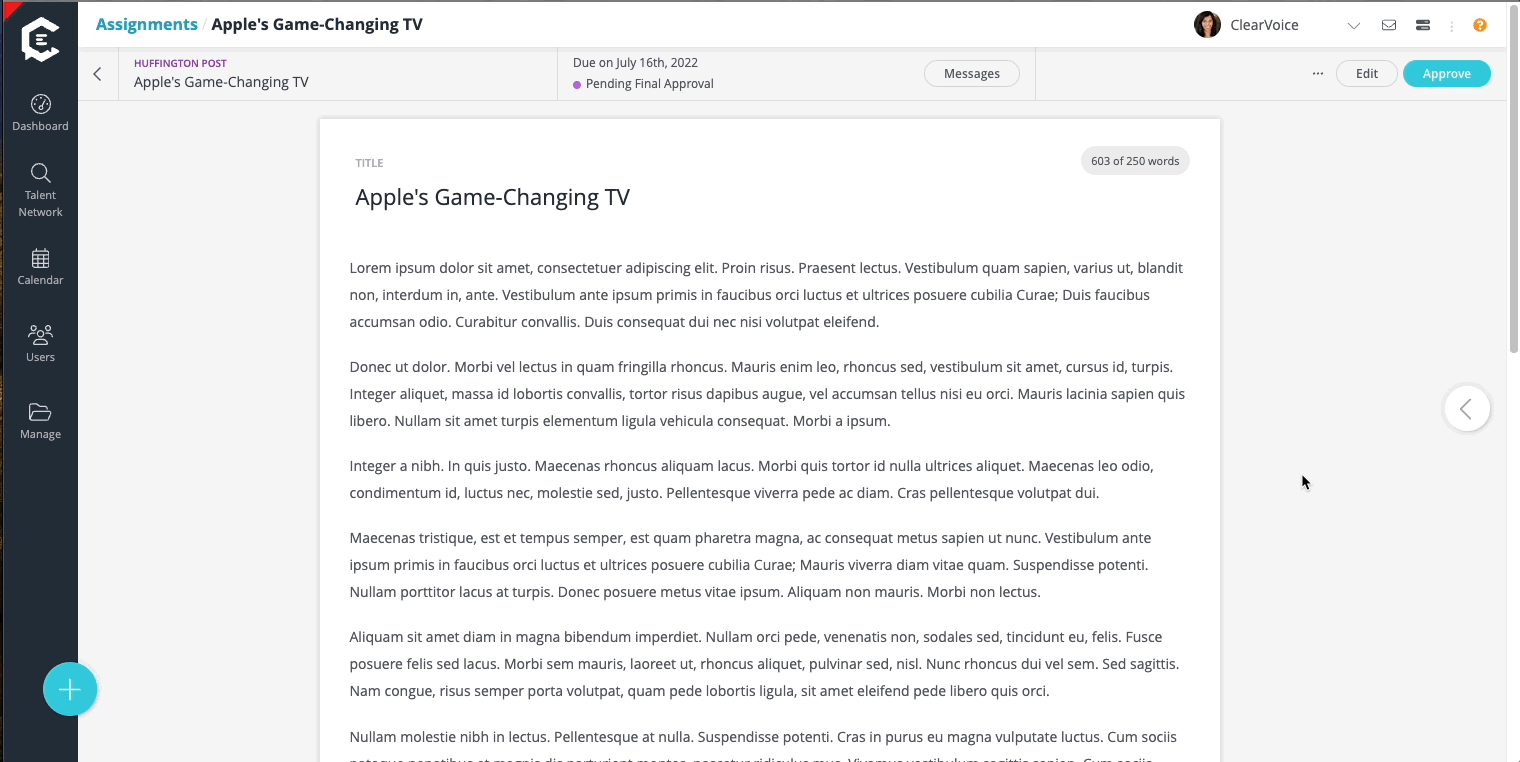
Task: Open the Users section
Action: (40, 343)
